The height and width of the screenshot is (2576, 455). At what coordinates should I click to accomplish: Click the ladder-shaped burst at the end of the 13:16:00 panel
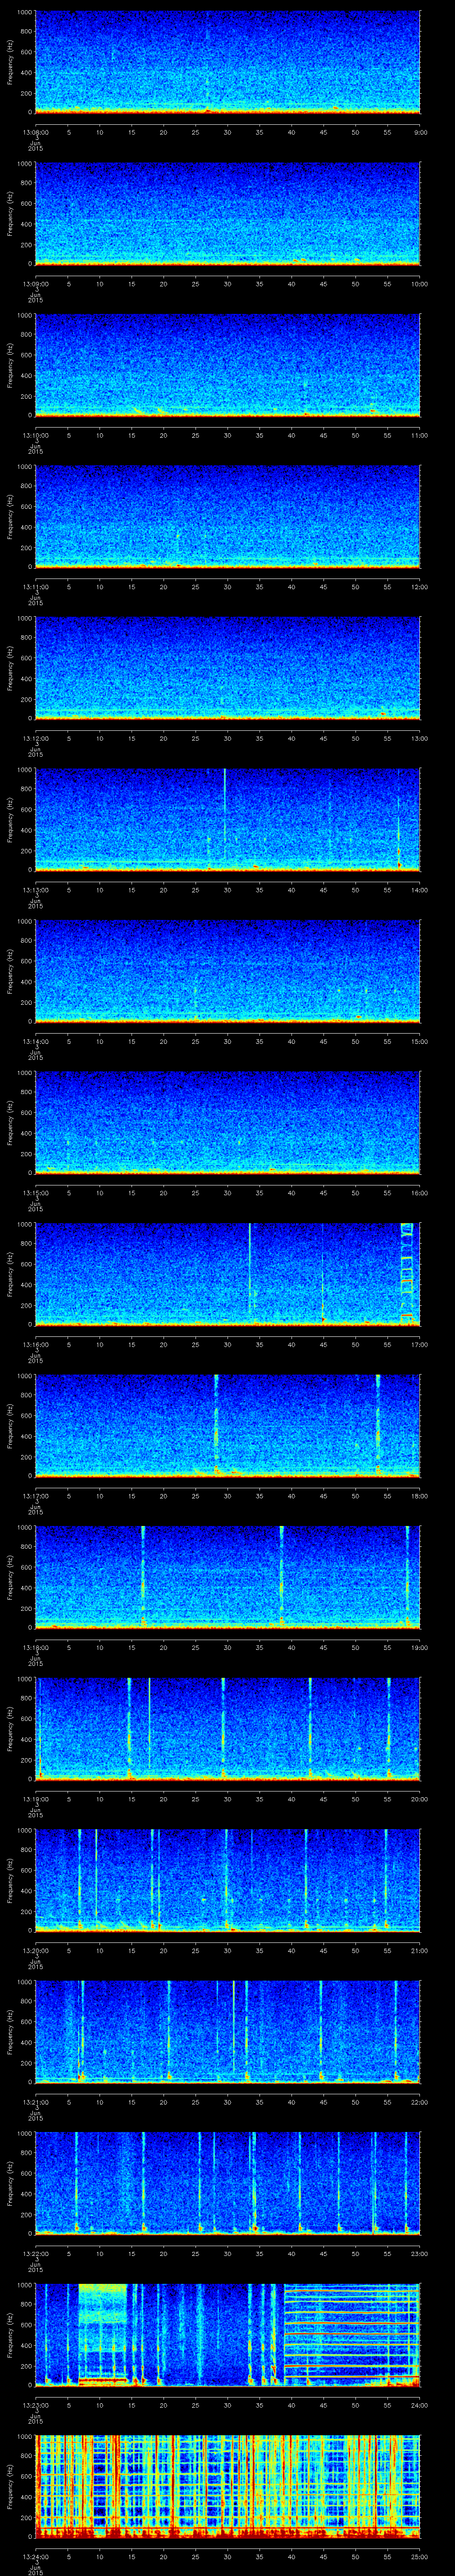tap(407, 1274)
